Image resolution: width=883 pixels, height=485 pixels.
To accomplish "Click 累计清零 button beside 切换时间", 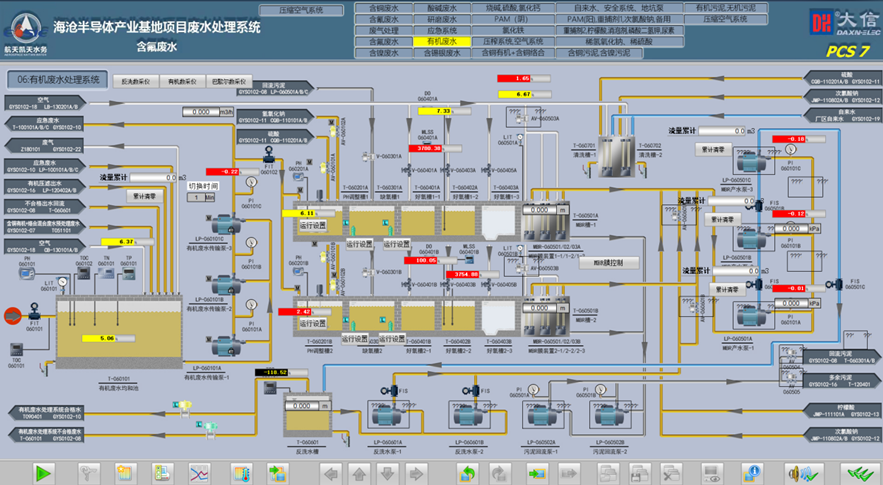I will click(x=144, y=197).
